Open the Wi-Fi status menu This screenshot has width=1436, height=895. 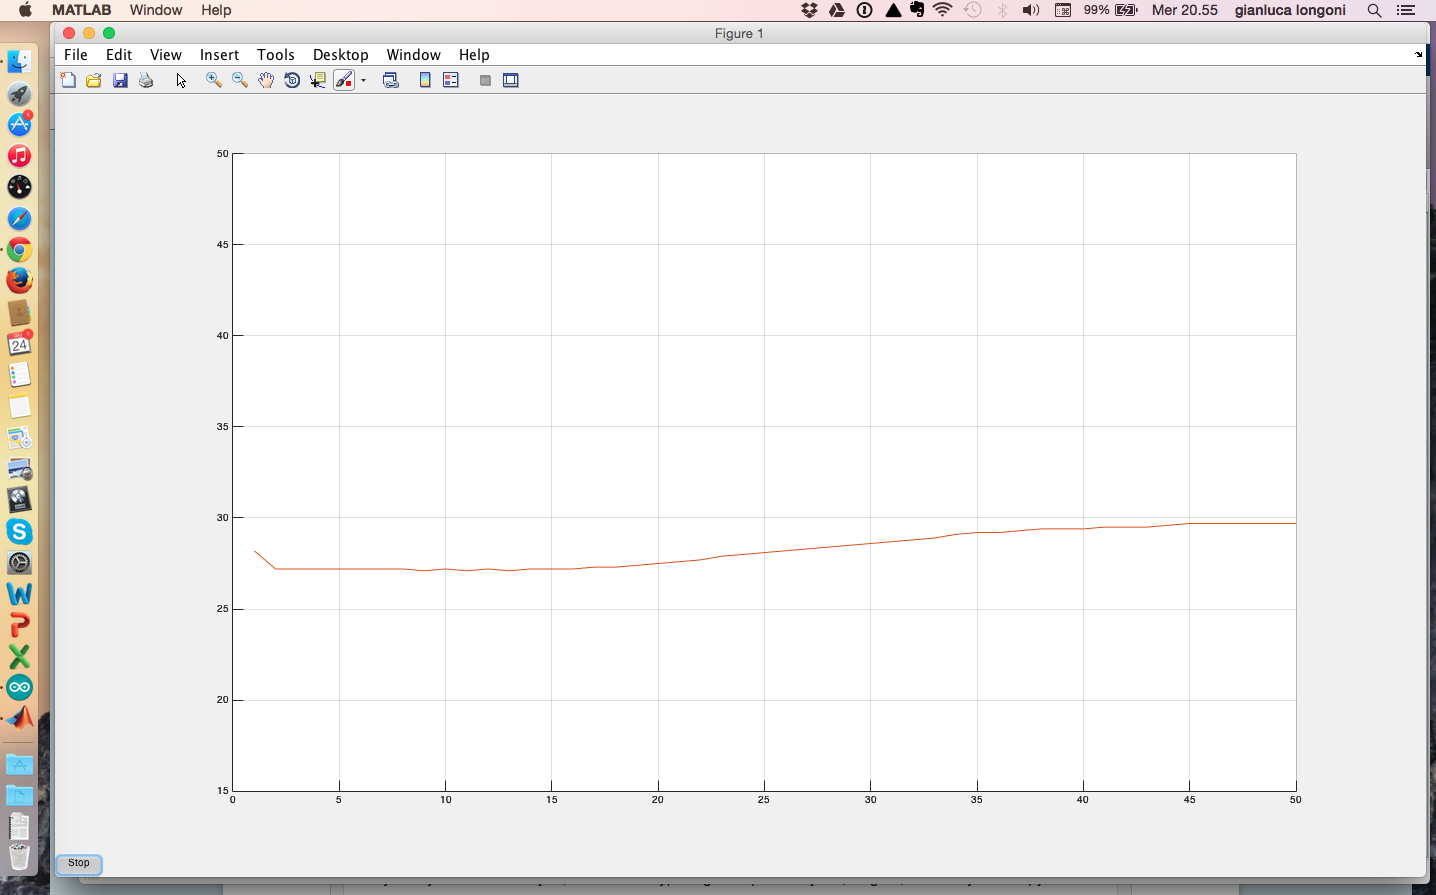coord(941,11)
